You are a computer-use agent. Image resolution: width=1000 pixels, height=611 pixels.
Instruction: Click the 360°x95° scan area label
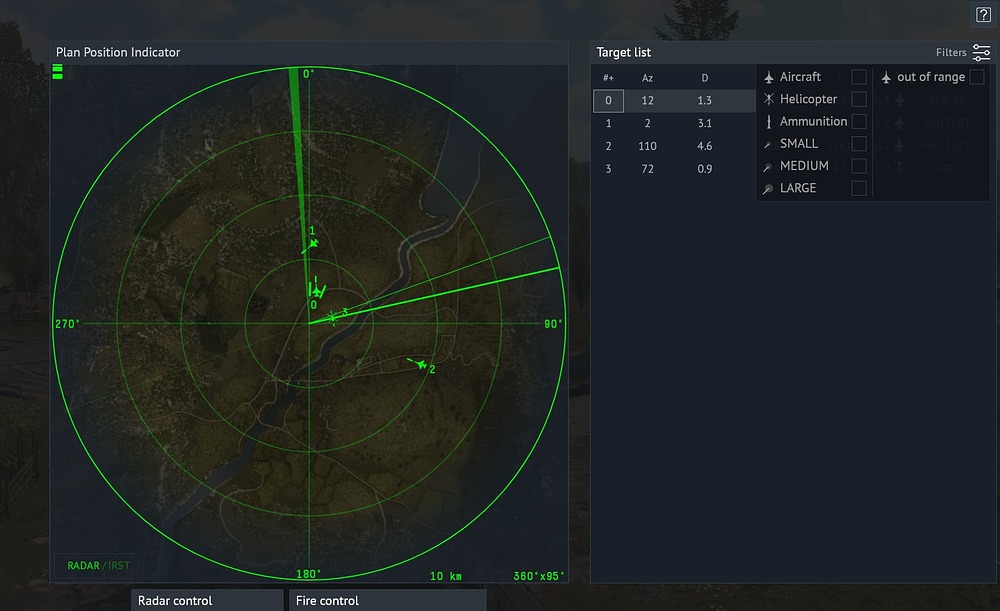(x=539, y=576)
